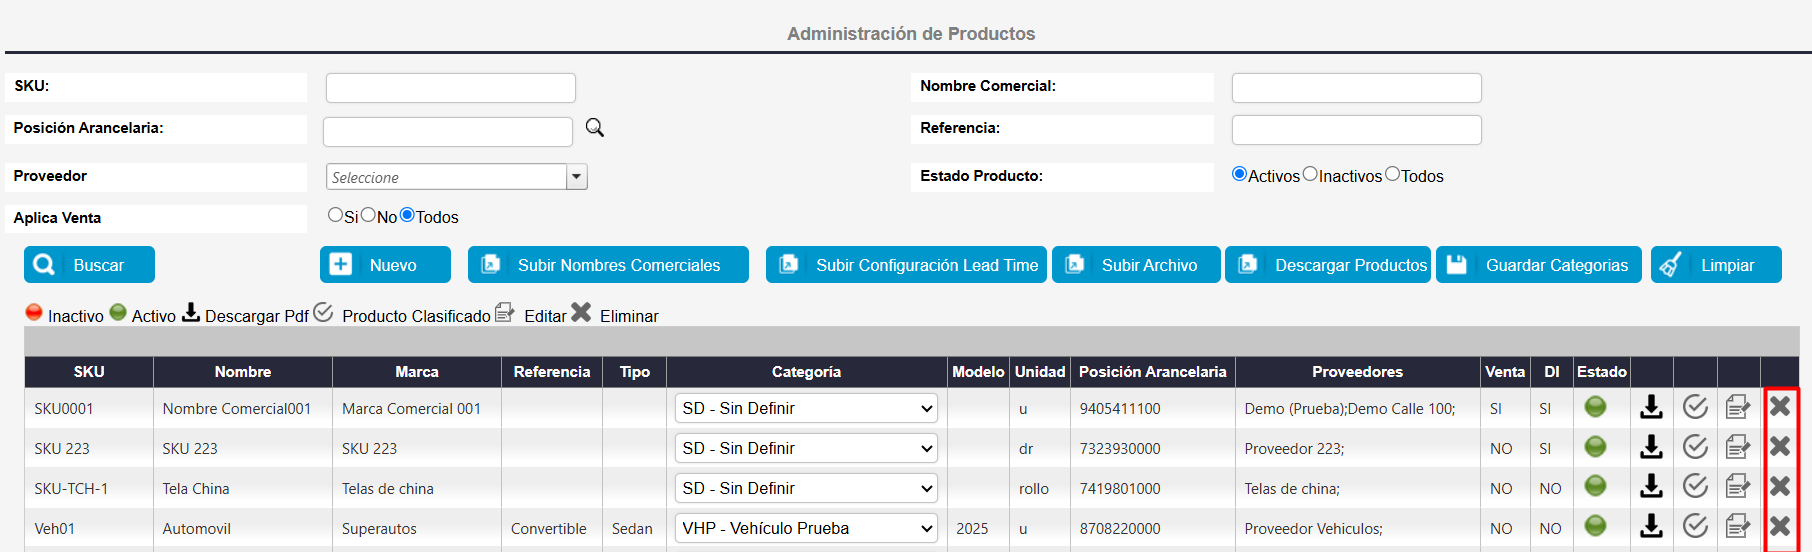Choose Si for Aplica Venta

coord(335,215)
